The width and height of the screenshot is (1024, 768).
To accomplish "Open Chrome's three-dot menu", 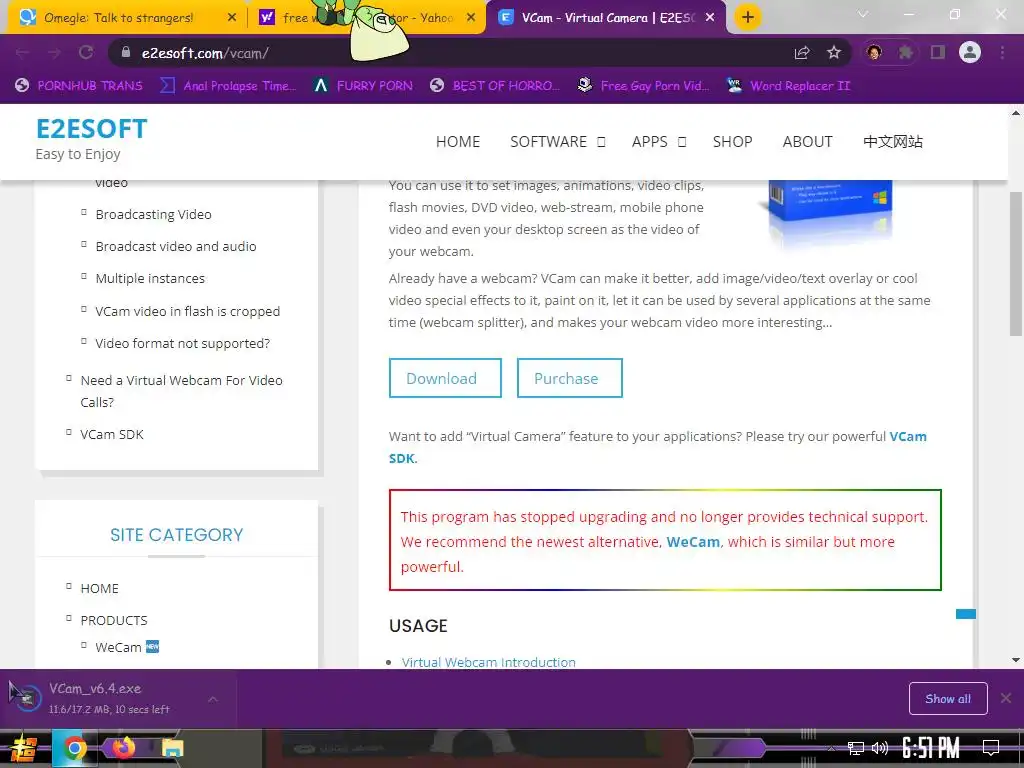I will (x=1002, y=52).
